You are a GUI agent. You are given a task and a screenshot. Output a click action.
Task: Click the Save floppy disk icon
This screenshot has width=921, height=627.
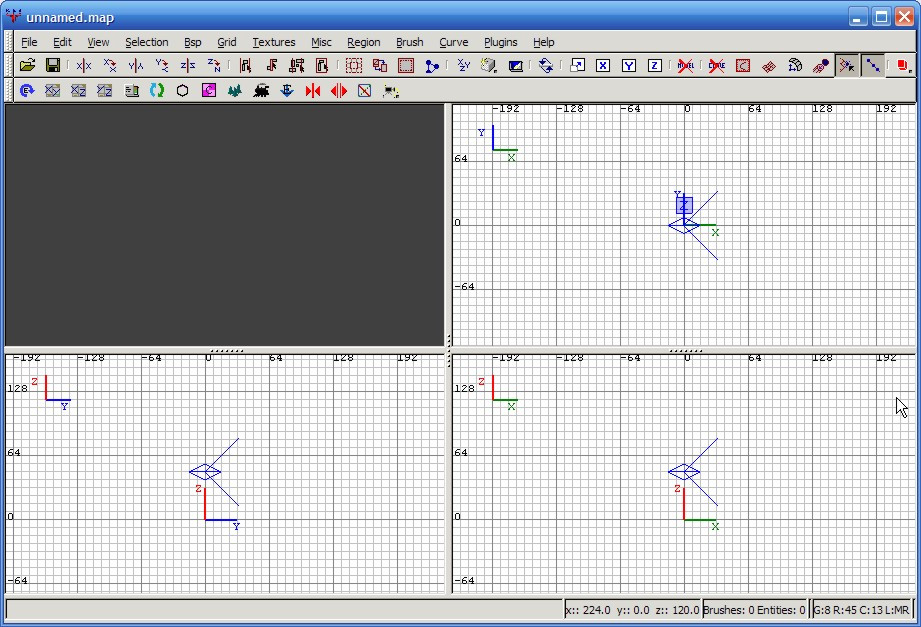pyautogui.click(x=53, y=66)
